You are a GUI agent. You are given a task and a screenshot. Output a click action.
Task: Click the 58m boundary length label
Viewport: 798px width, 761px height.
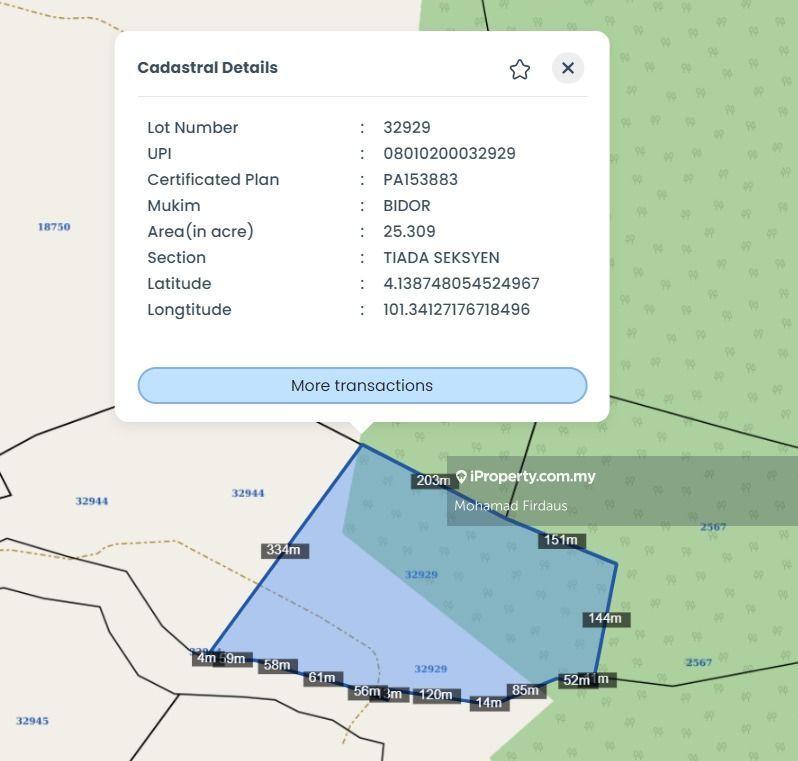point(277,665)
